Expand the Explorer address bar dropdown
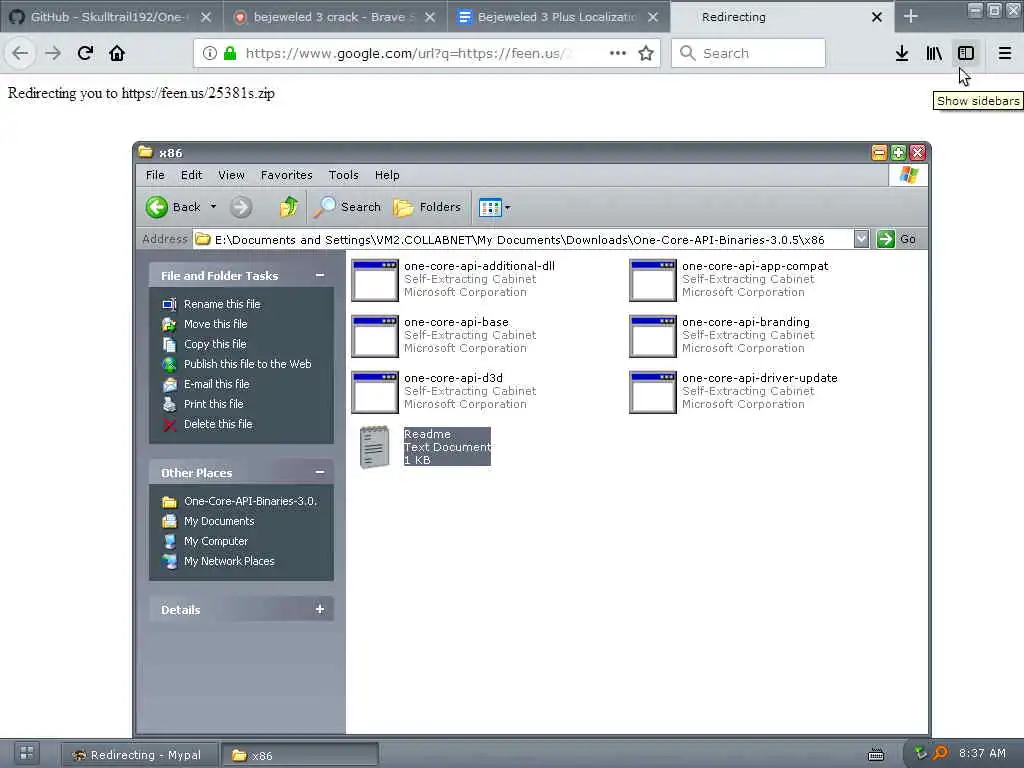The height and width of the screenshot is (768, 1024). (861, 239)
